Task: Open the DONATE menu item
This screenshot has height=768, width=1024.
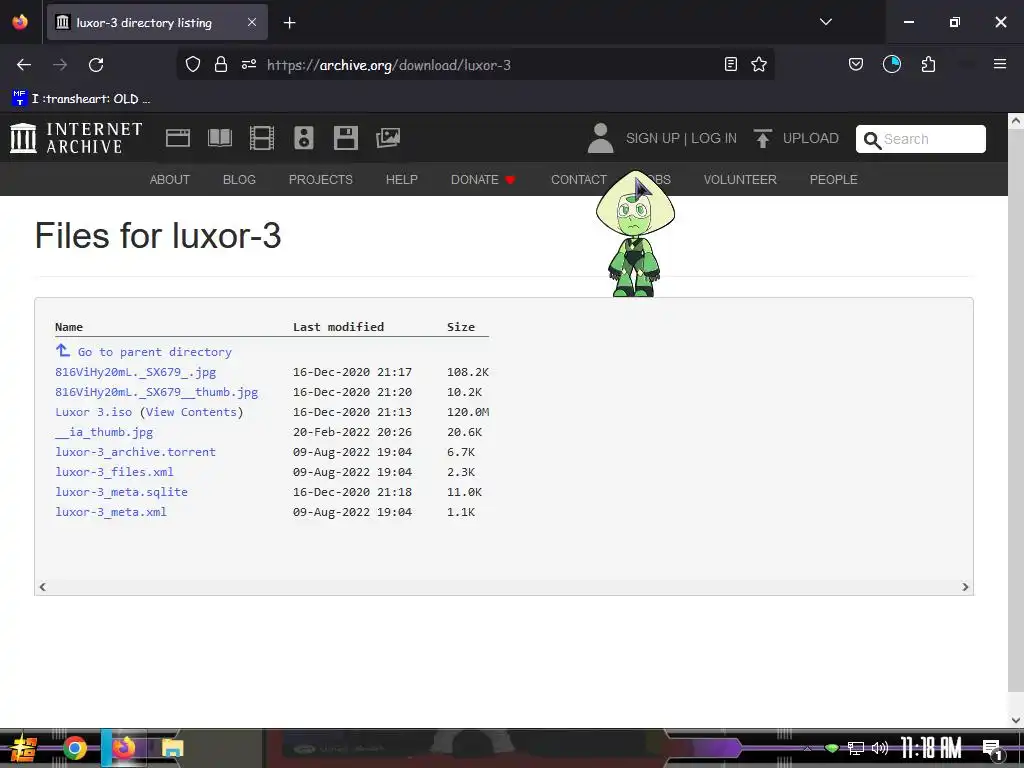Action: pos(483,180)
